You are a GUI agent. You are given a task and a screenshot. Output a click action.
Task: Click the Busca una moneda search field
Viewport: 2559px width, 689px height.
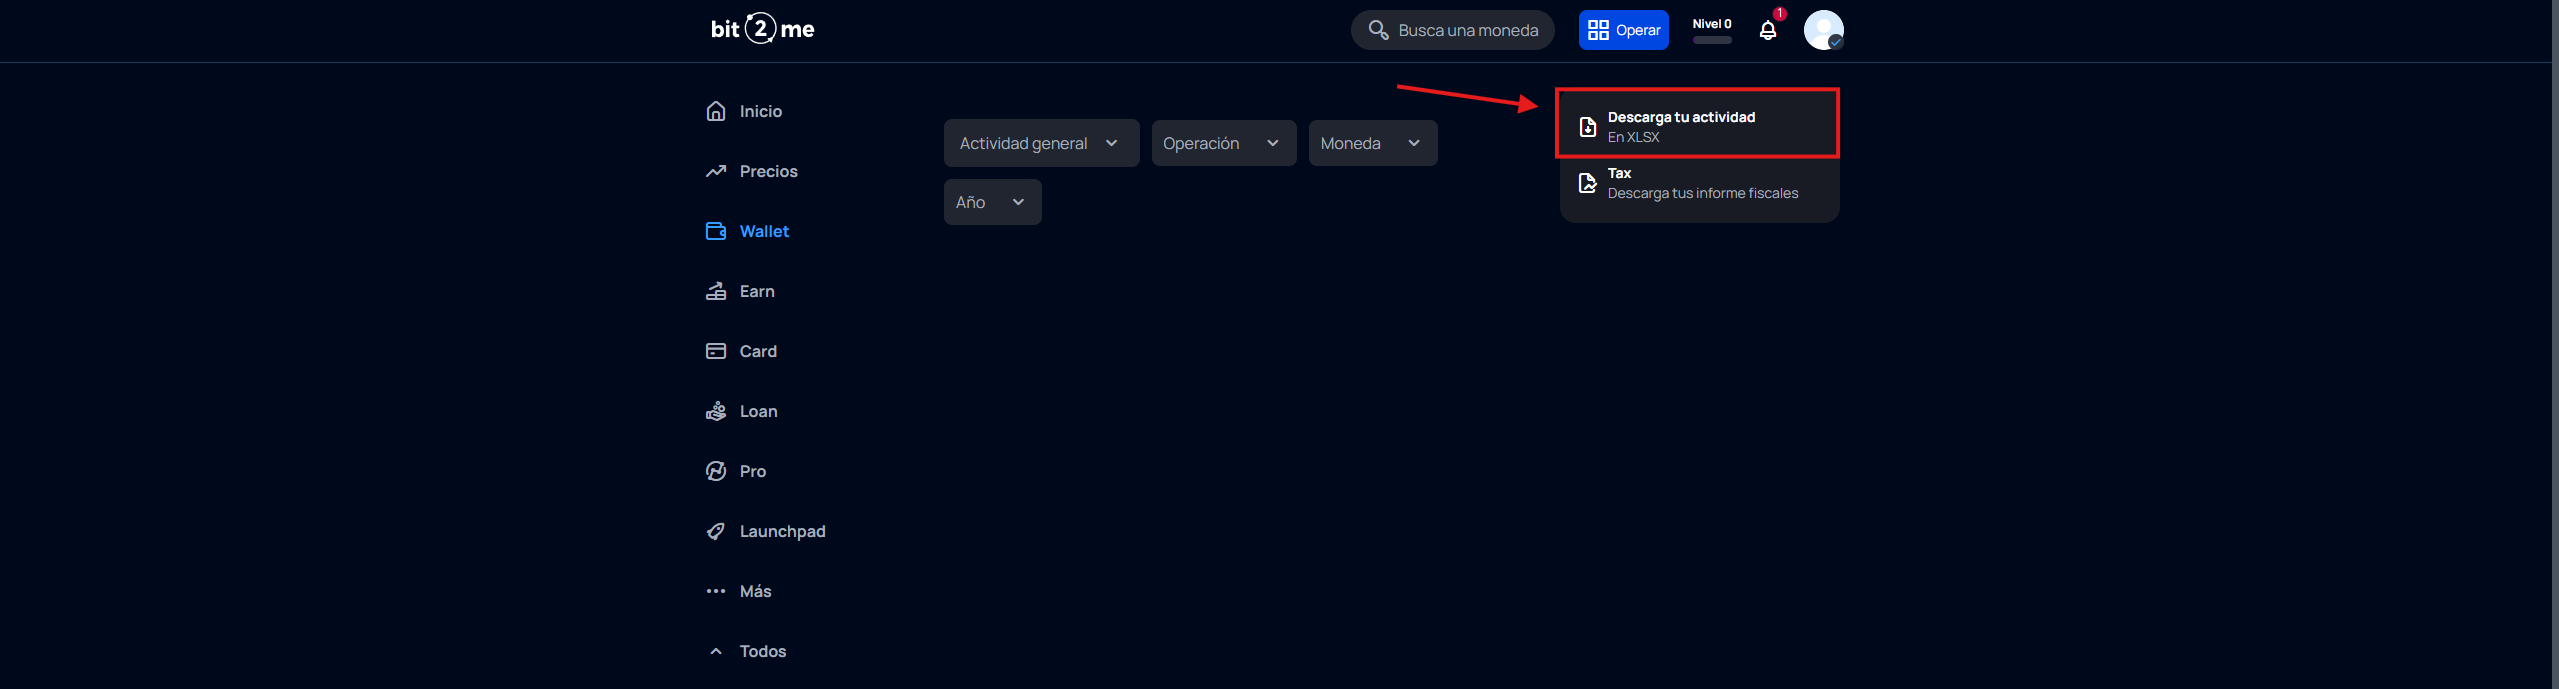click(x=1452, y=30)
